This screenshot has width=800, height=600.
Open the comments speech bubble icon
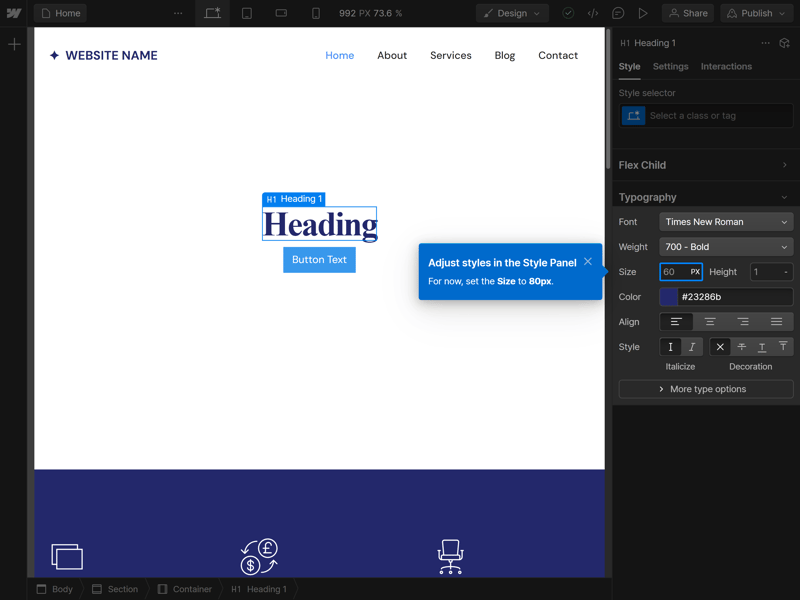click(x=618, y=13)
